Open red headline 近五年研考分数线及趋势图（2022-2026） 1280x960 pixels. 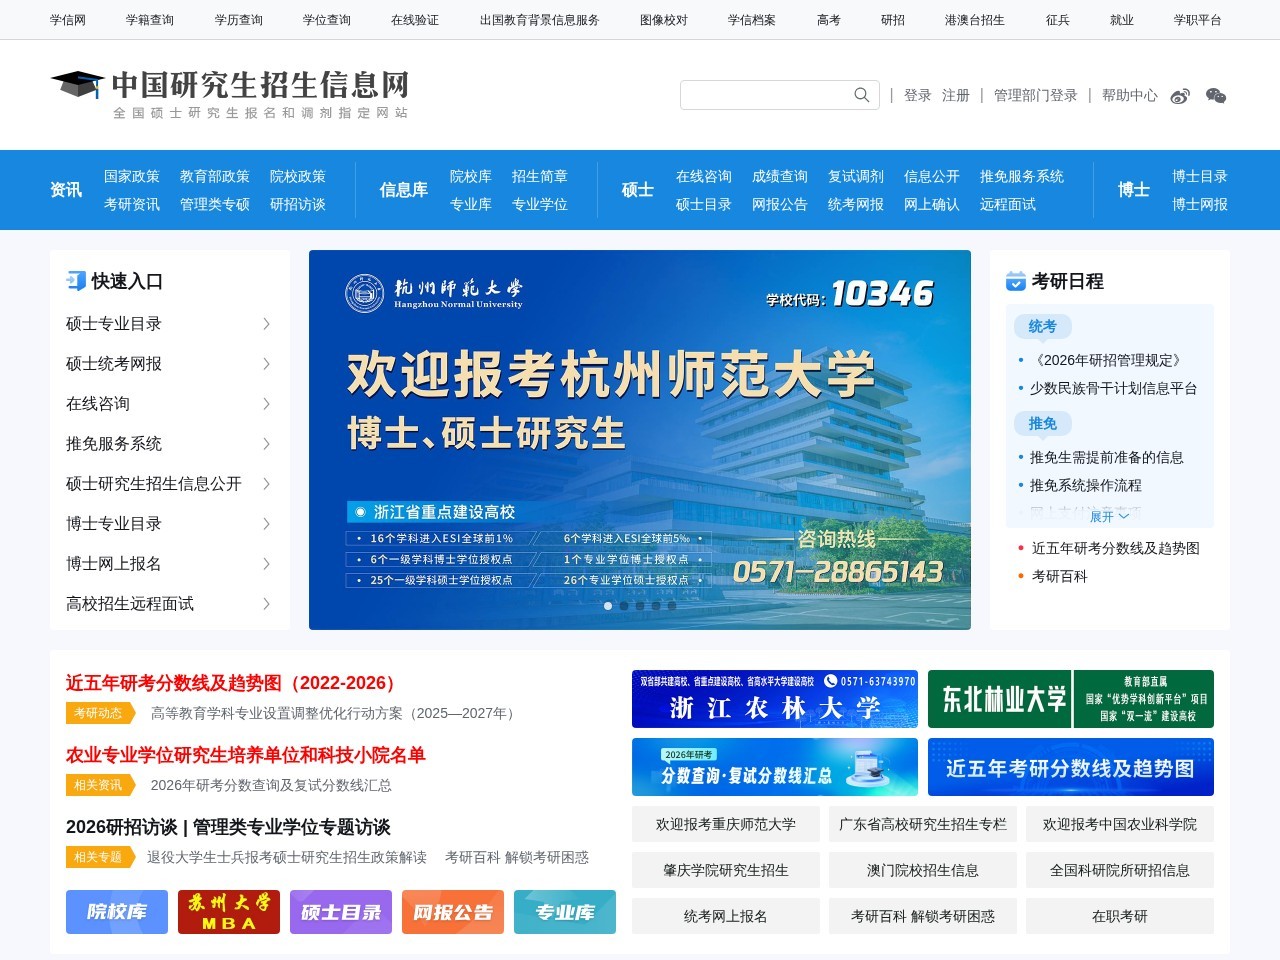pyautogui.click(x=234, y=683)
